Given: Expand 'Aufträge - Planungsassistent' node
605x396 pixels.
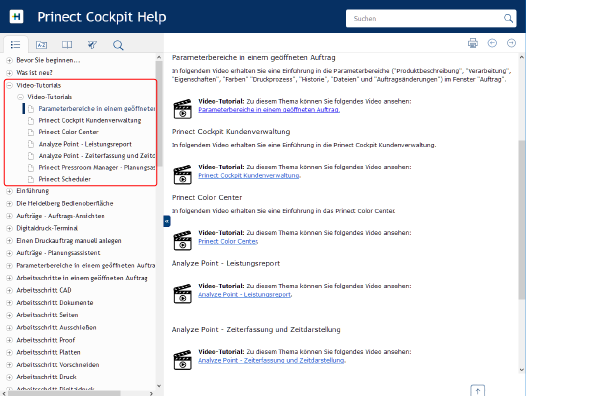Looking at the screenshot, I should click(10, 253).
